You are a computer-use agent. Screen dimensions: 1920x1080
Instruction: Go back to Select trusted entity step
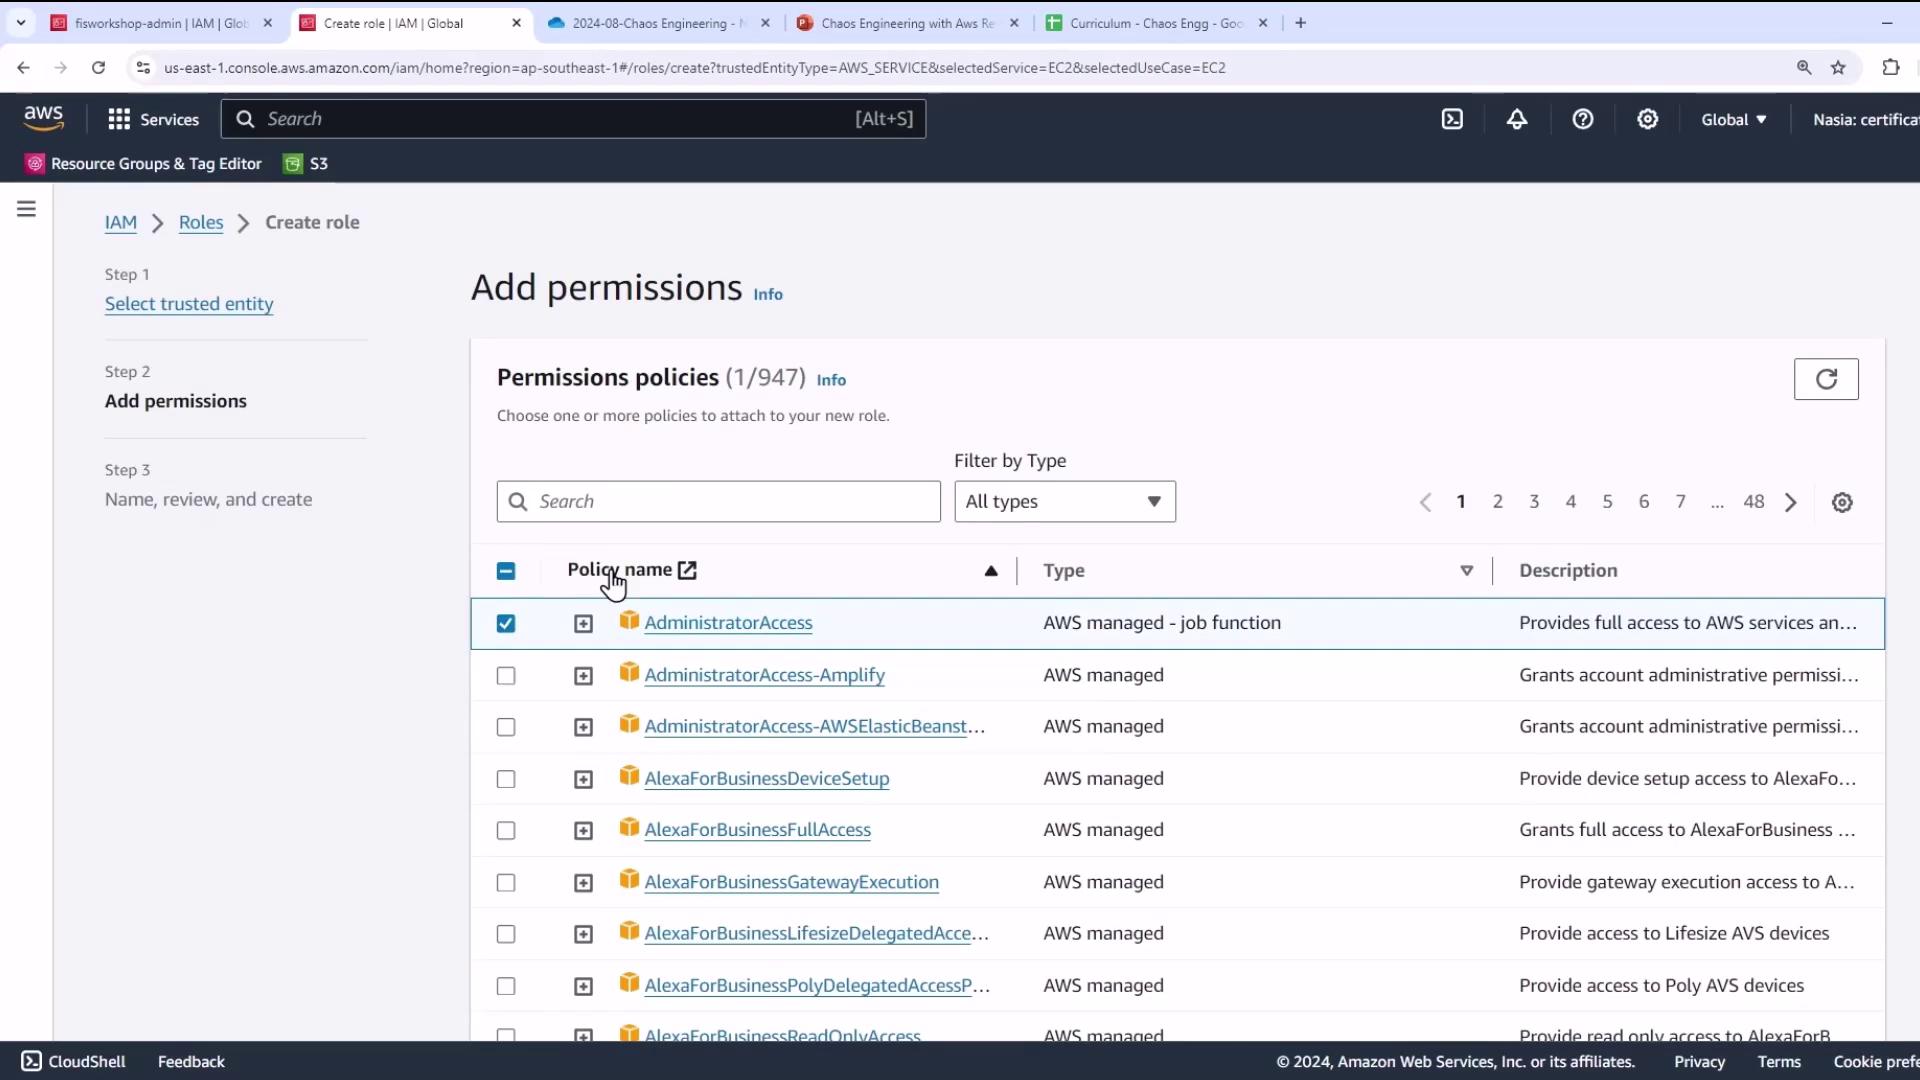coord(189,304)
